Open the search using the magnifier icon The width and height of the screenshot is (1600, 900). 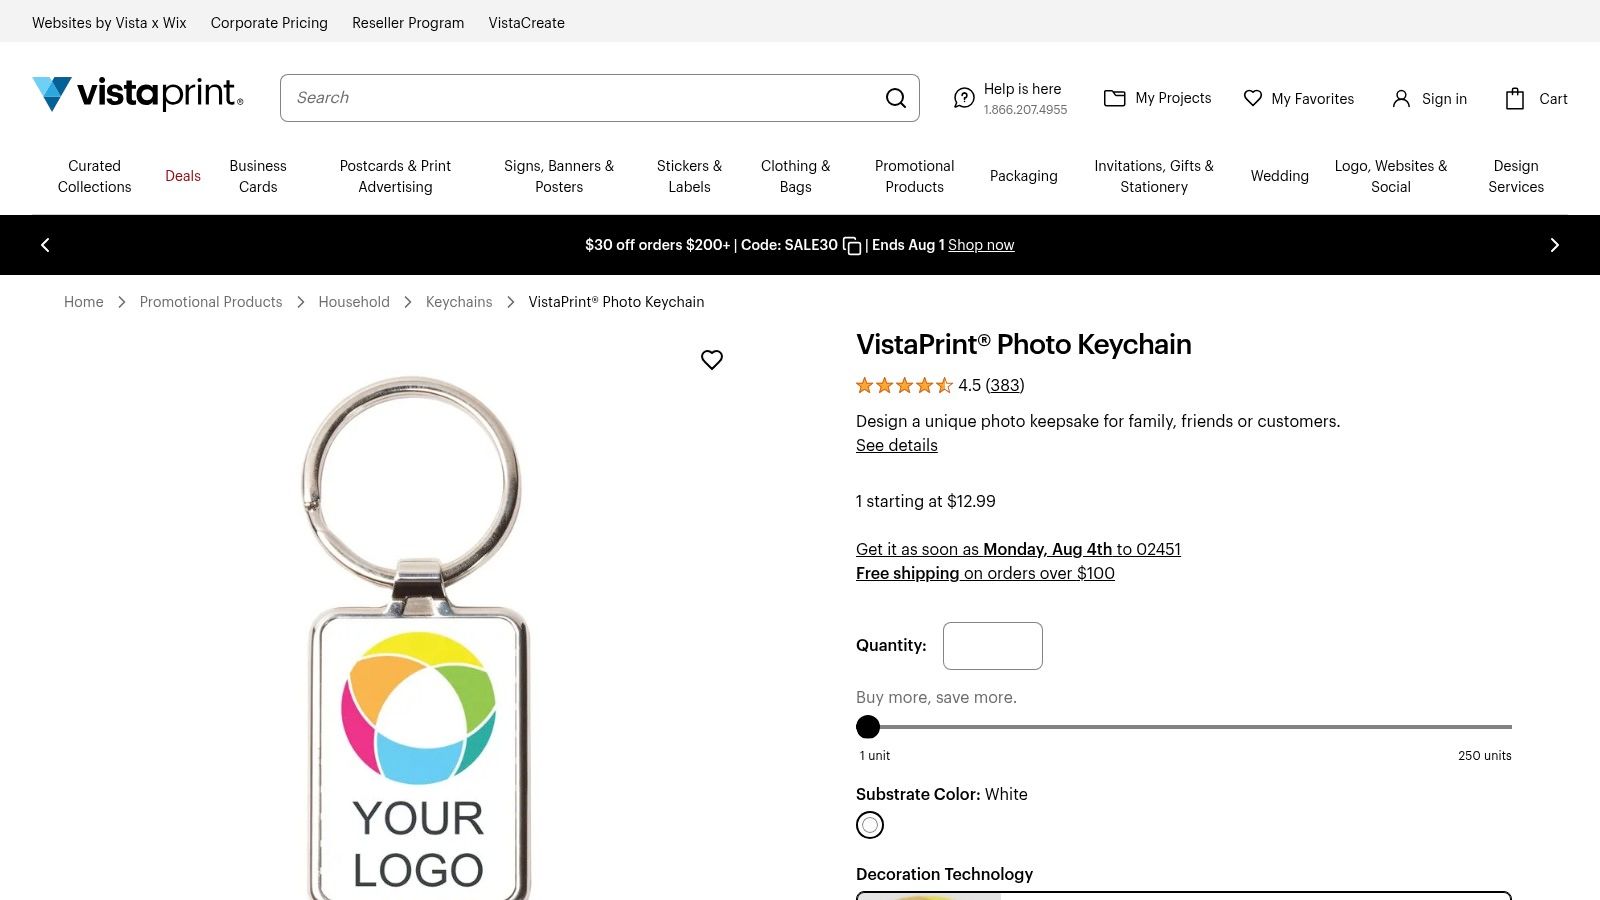(x=895, y=98)
